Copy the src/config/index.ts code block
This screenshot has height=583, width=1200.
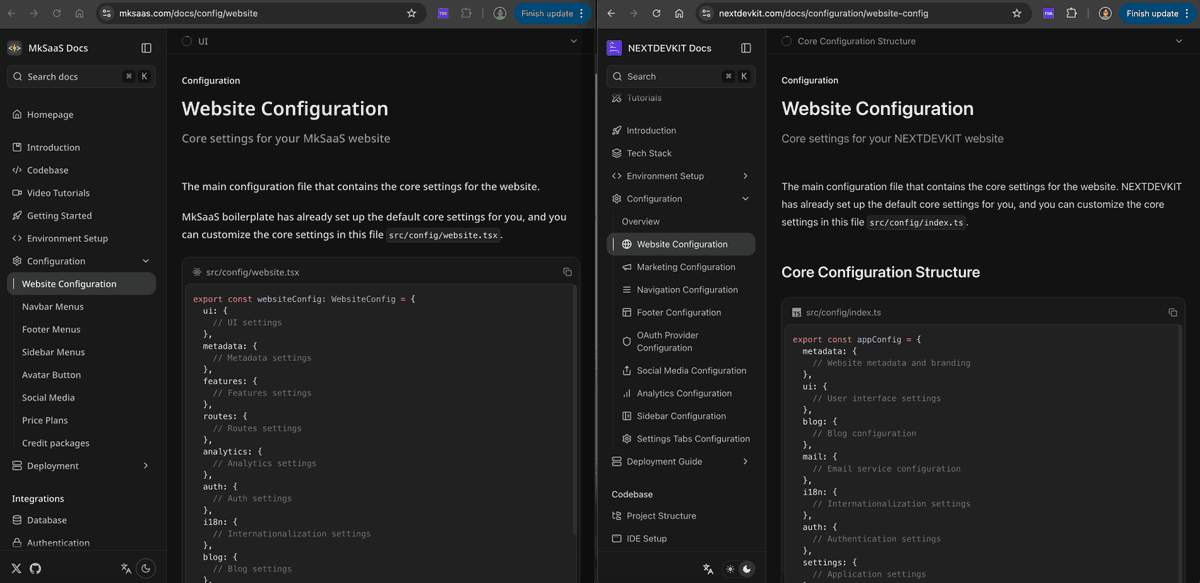click(x=1173, y=312)
